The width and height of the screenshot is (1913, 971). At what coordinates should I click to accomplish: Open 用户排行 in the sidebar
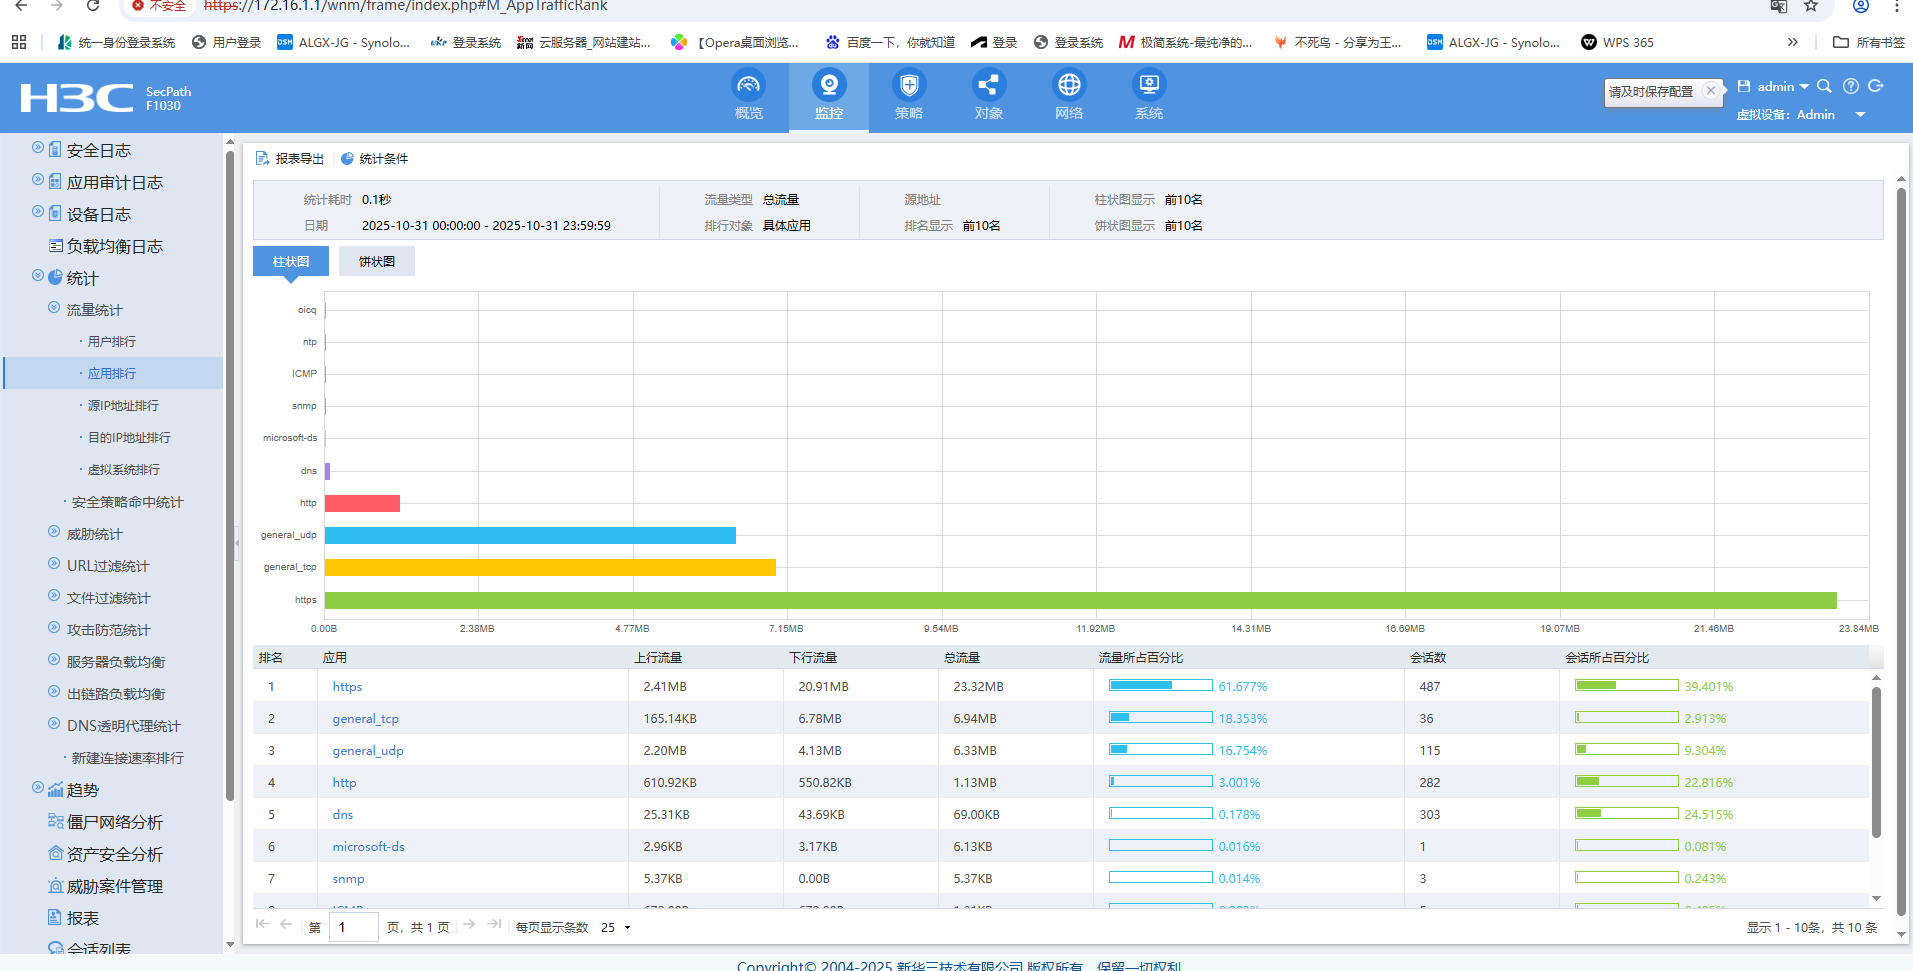[x=112, y=342]
